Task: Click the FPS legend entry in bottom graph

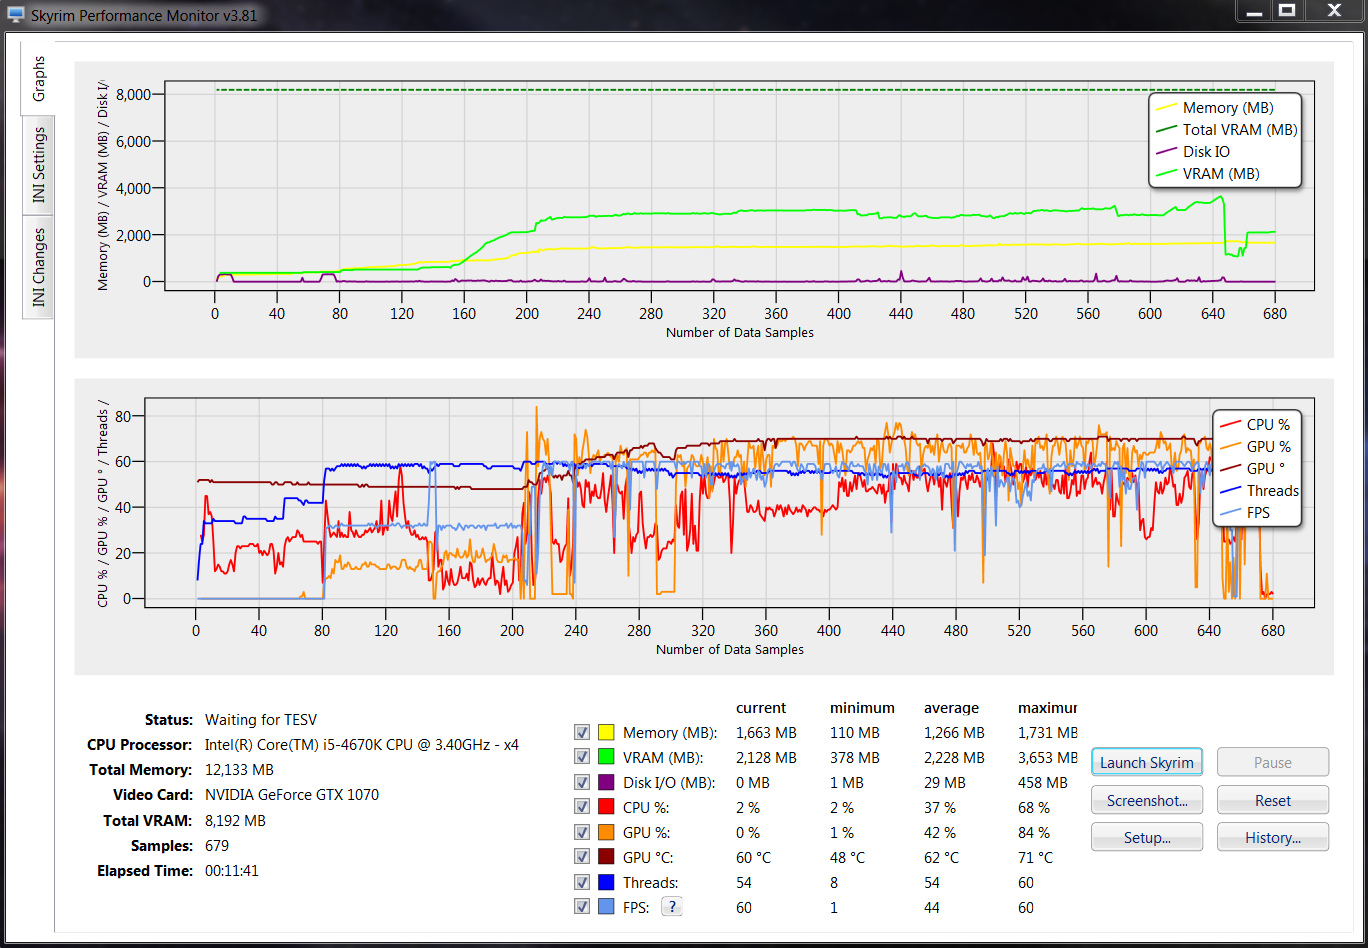Action: point(1244,513)
